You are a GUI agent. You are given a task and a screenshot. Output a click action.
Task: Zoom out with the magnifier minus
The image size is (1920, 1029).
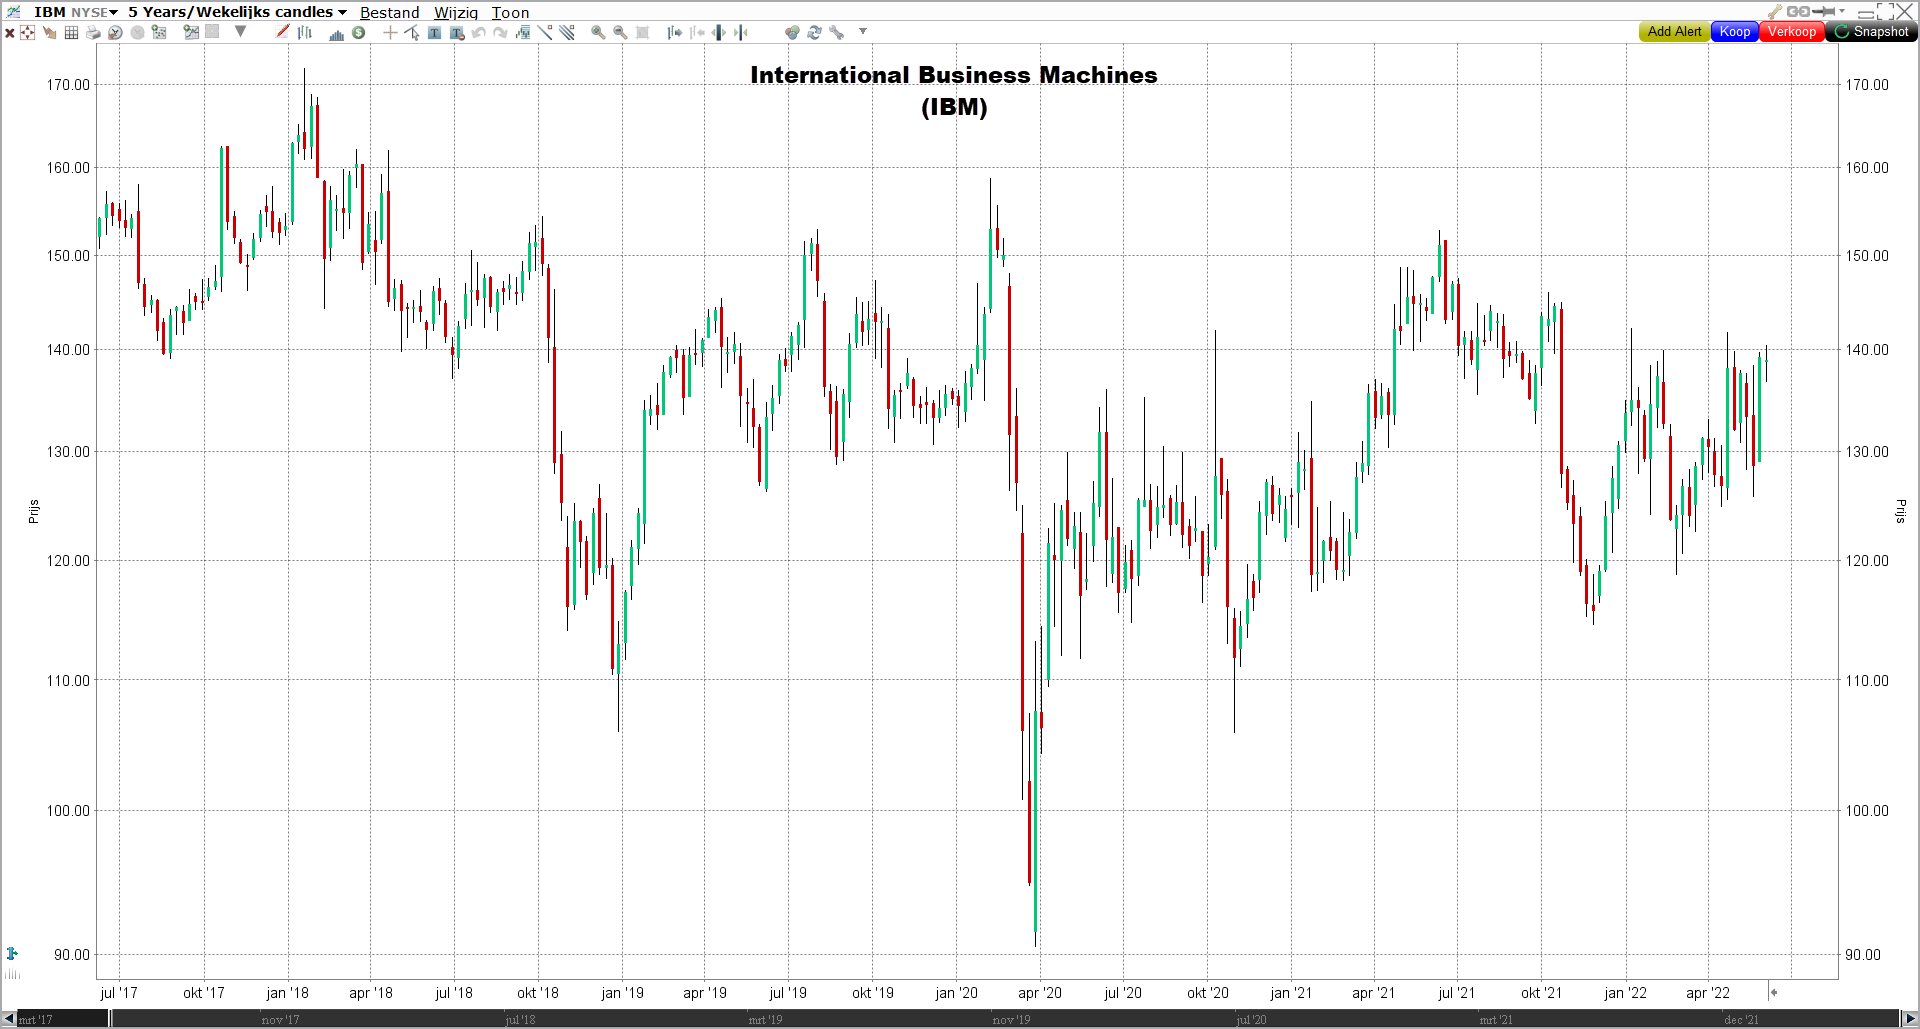click(x=620, y=33)
